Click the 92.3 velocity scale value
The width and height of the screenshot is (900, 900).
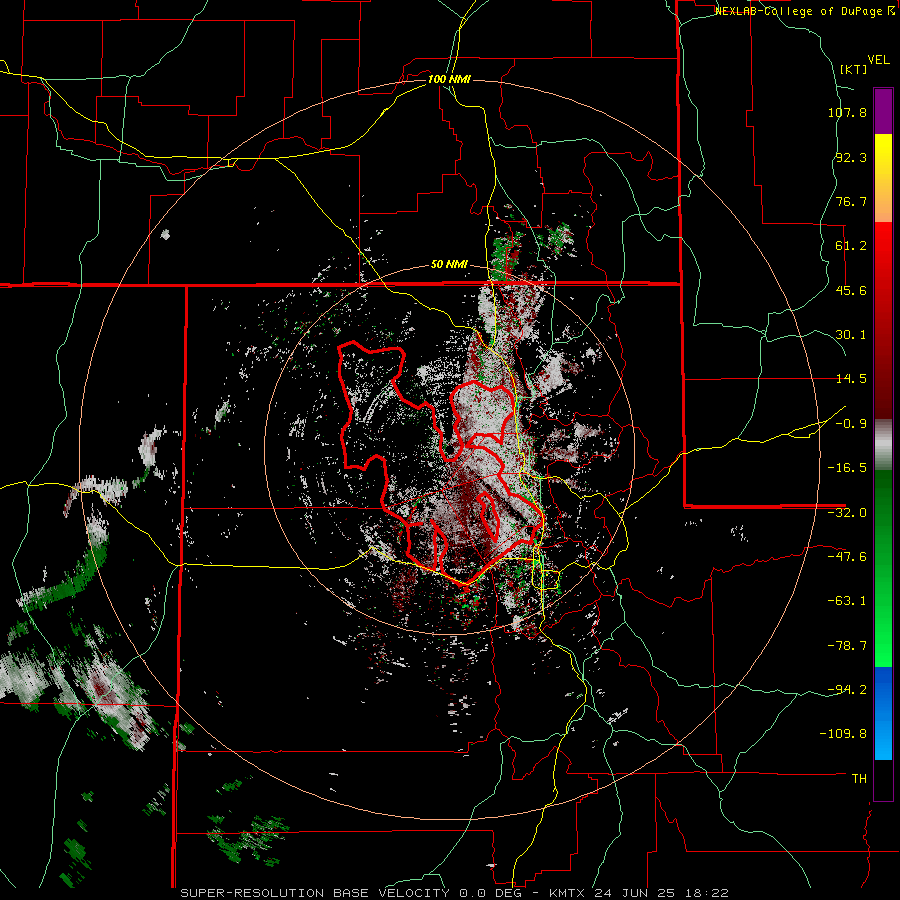pyautogui.click(x=851, y=157)
